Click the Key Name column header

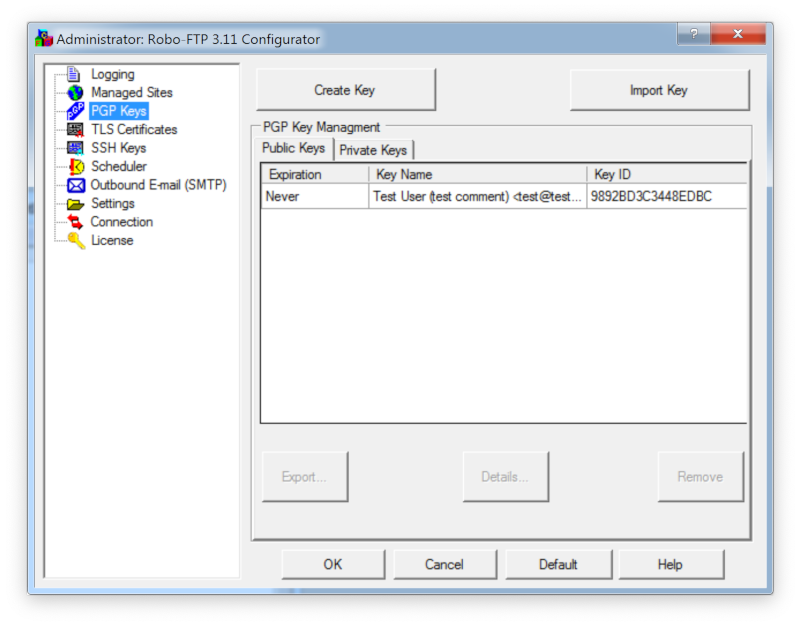(477, 174)
